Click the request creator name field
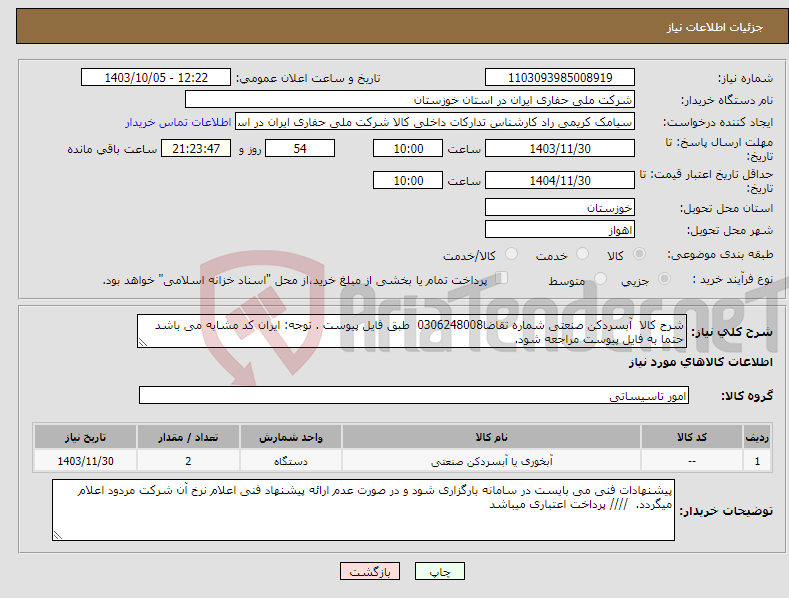Image resolution: width=789 pixels, height=598 pixels. point(435,122)
